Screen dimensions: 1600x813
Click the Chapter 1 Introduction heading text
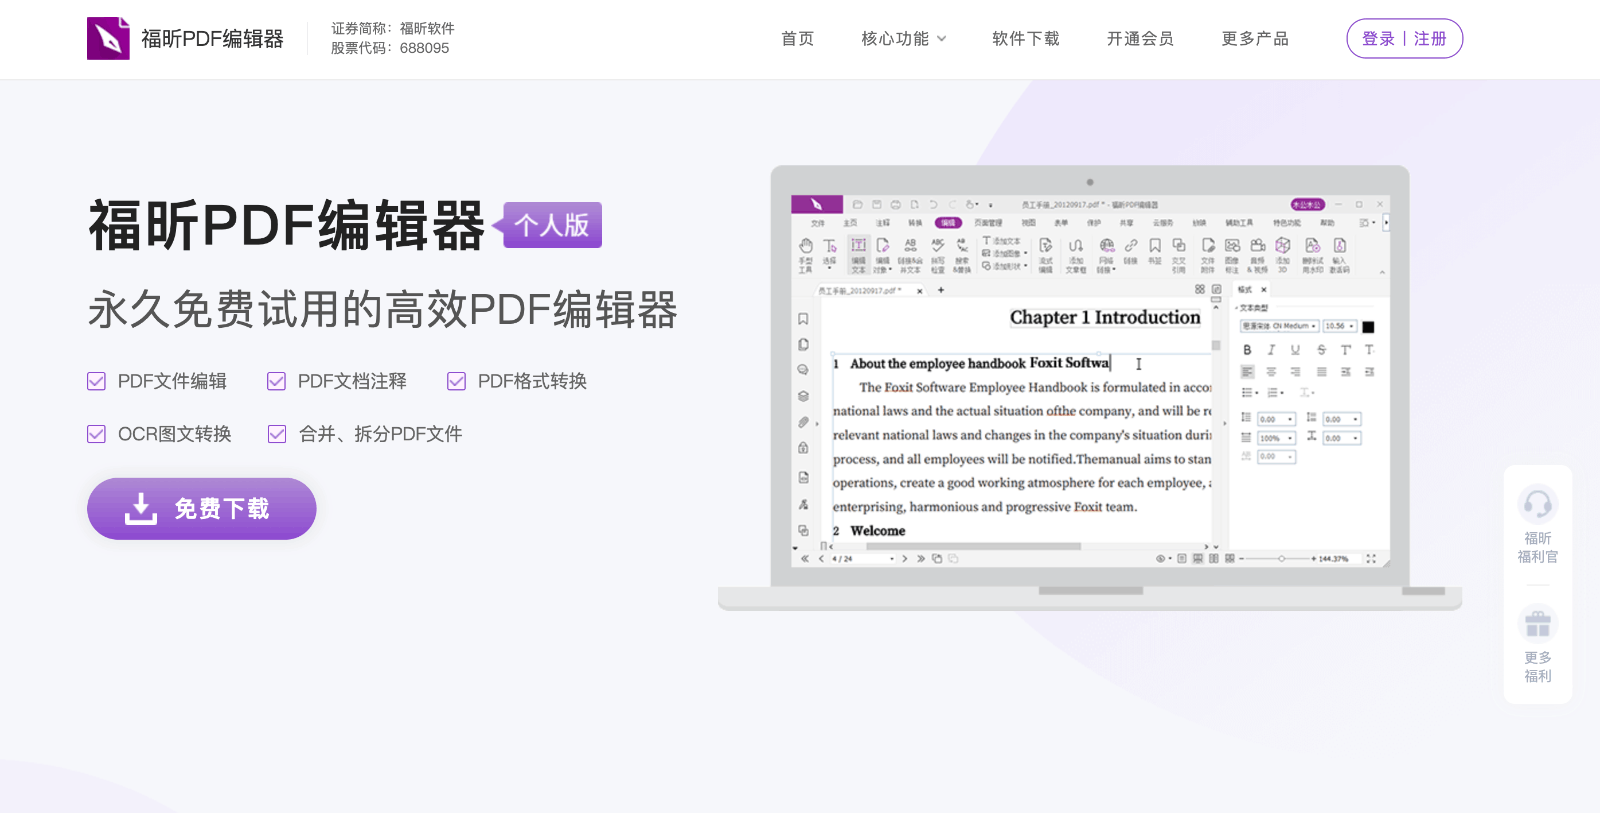click(1105, 317)
